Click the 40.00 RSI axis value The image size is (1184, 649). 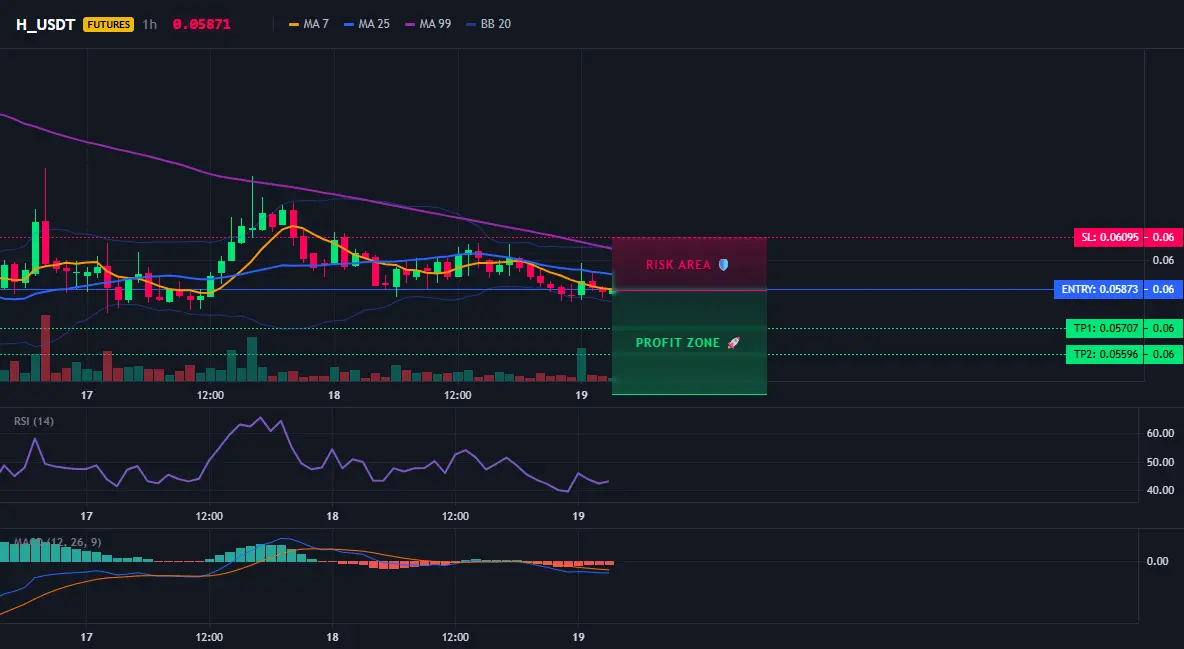[1160, 490]
